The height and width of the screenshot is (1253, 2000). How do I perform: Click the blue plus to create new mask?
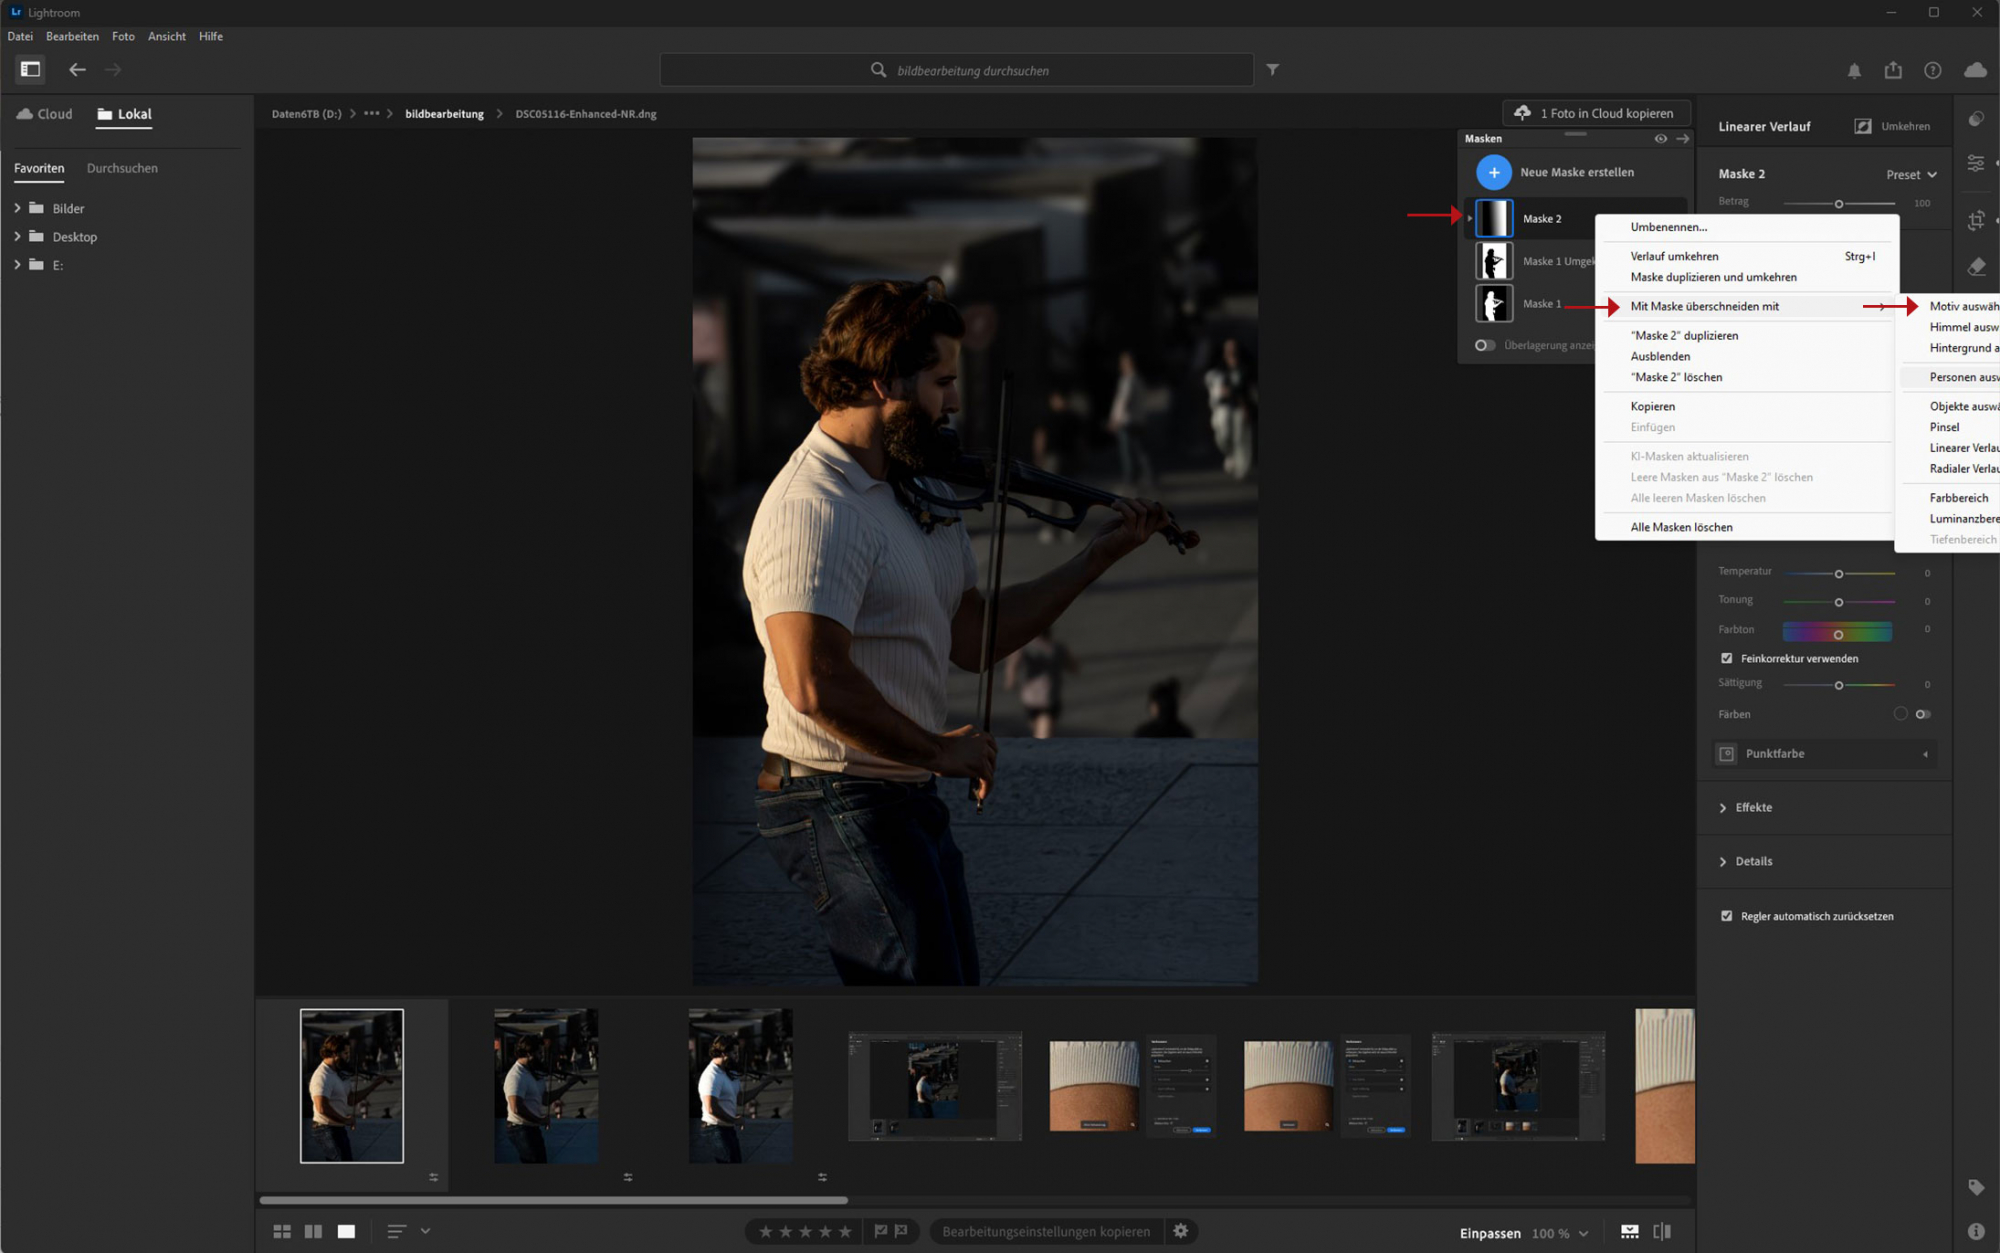tap(1493, 172)
